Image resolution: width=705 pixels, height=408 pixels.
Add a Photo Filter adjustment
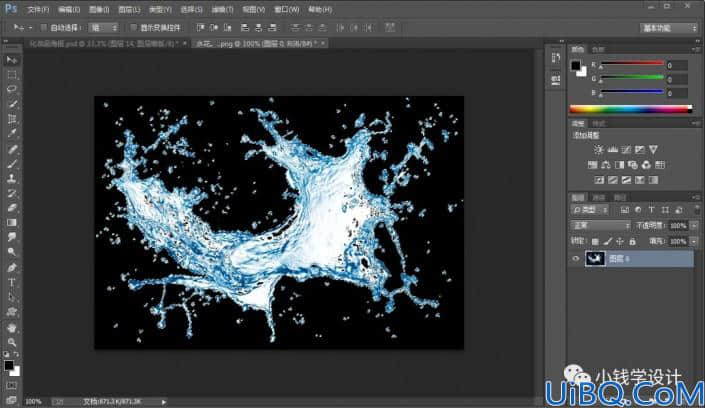633,165
